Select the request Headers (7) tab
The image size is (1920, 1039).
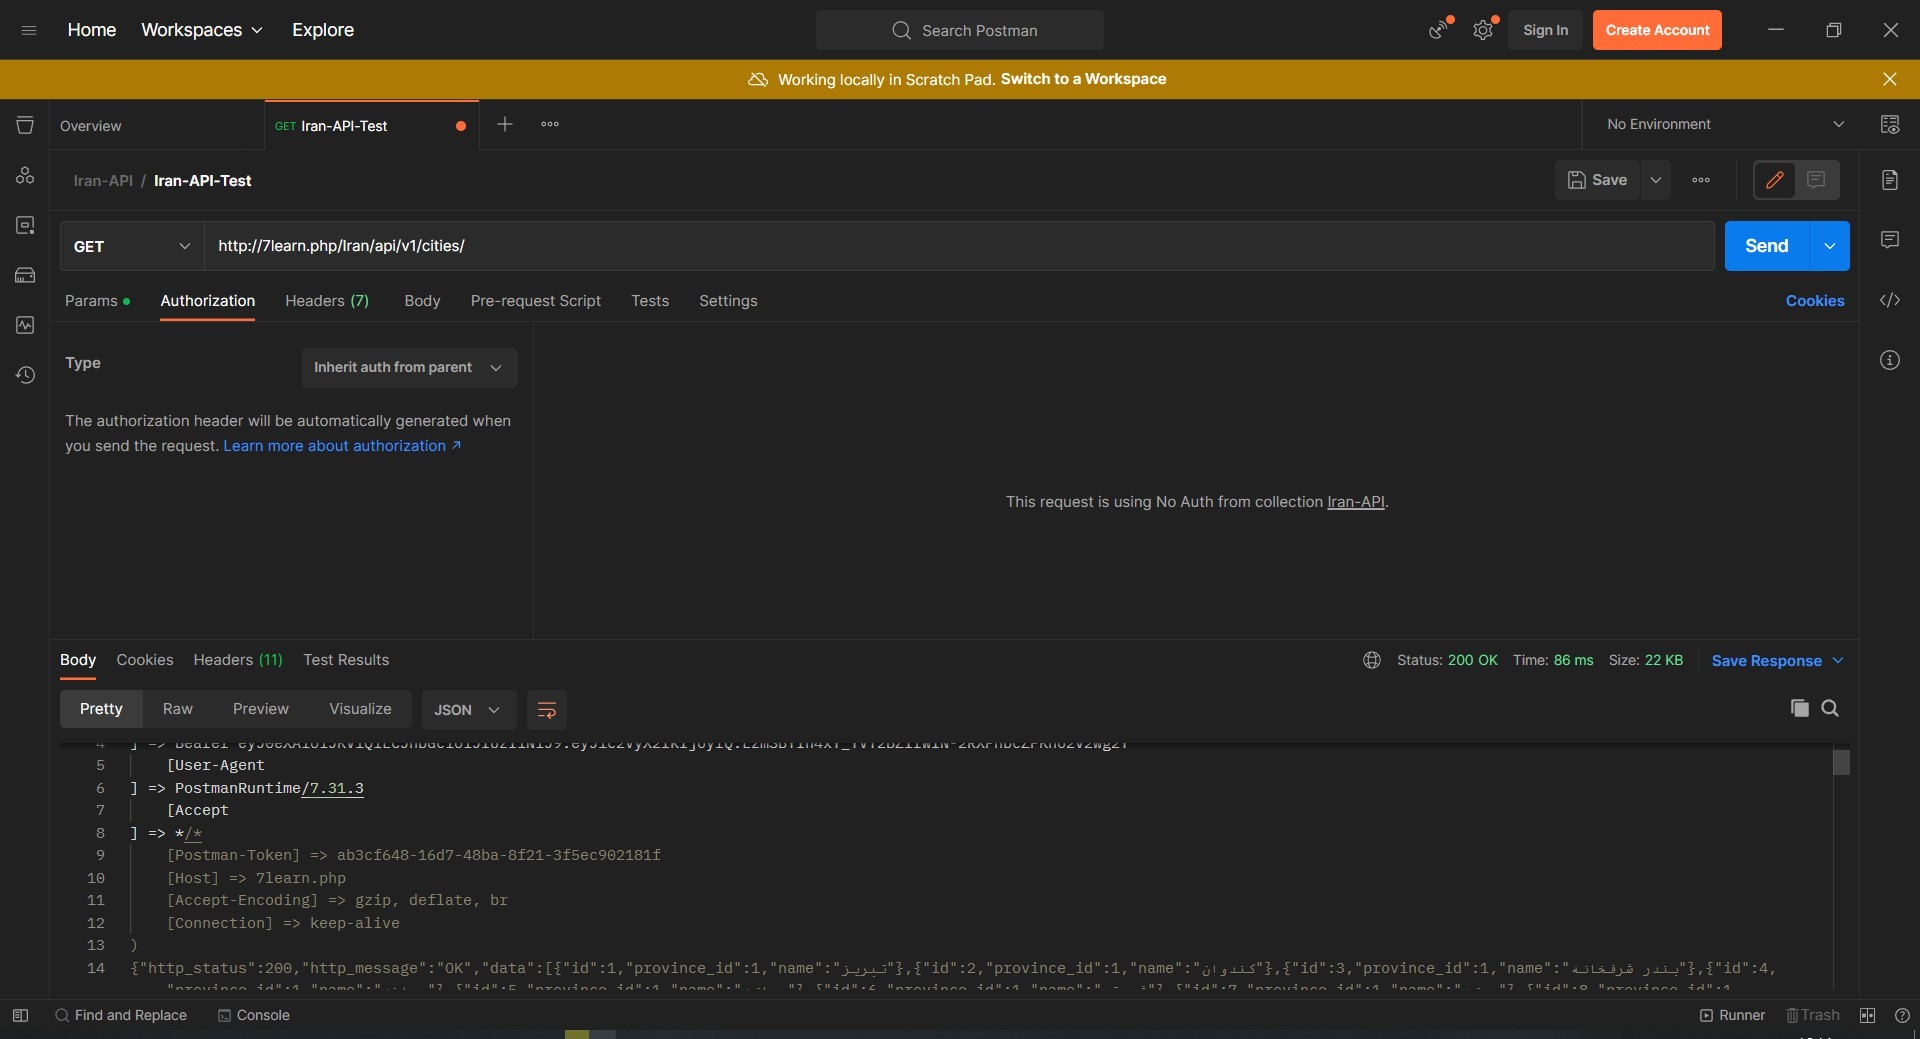327,301
